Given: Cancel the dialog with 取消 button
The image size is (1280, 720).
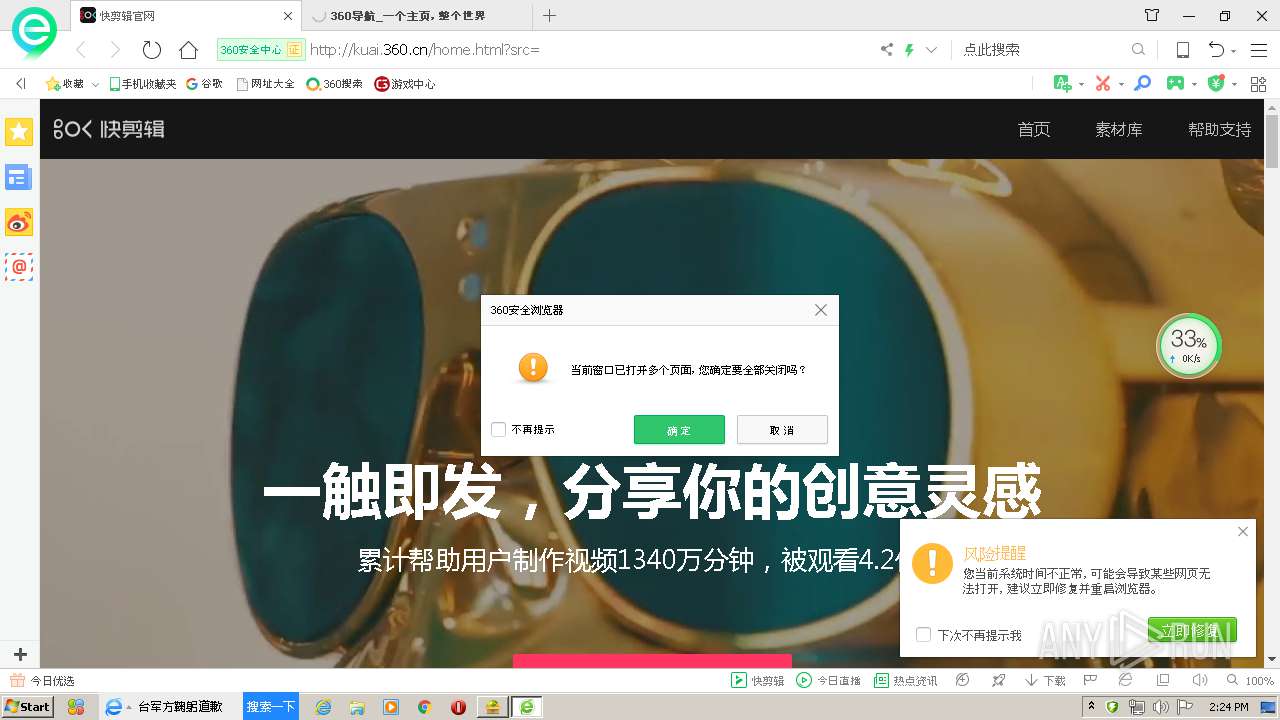Looking at the screenshot, I should (782, 430).
